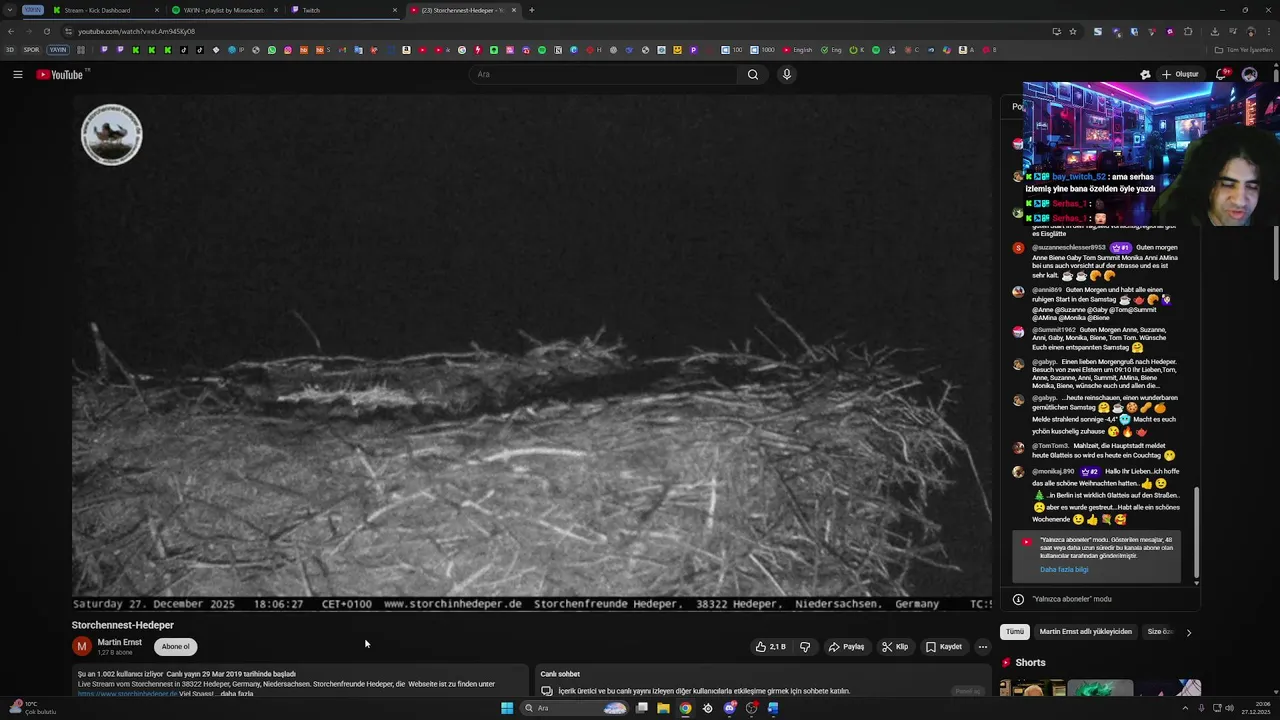Open the Martin Ernst channel avatar

coord(82,646)
